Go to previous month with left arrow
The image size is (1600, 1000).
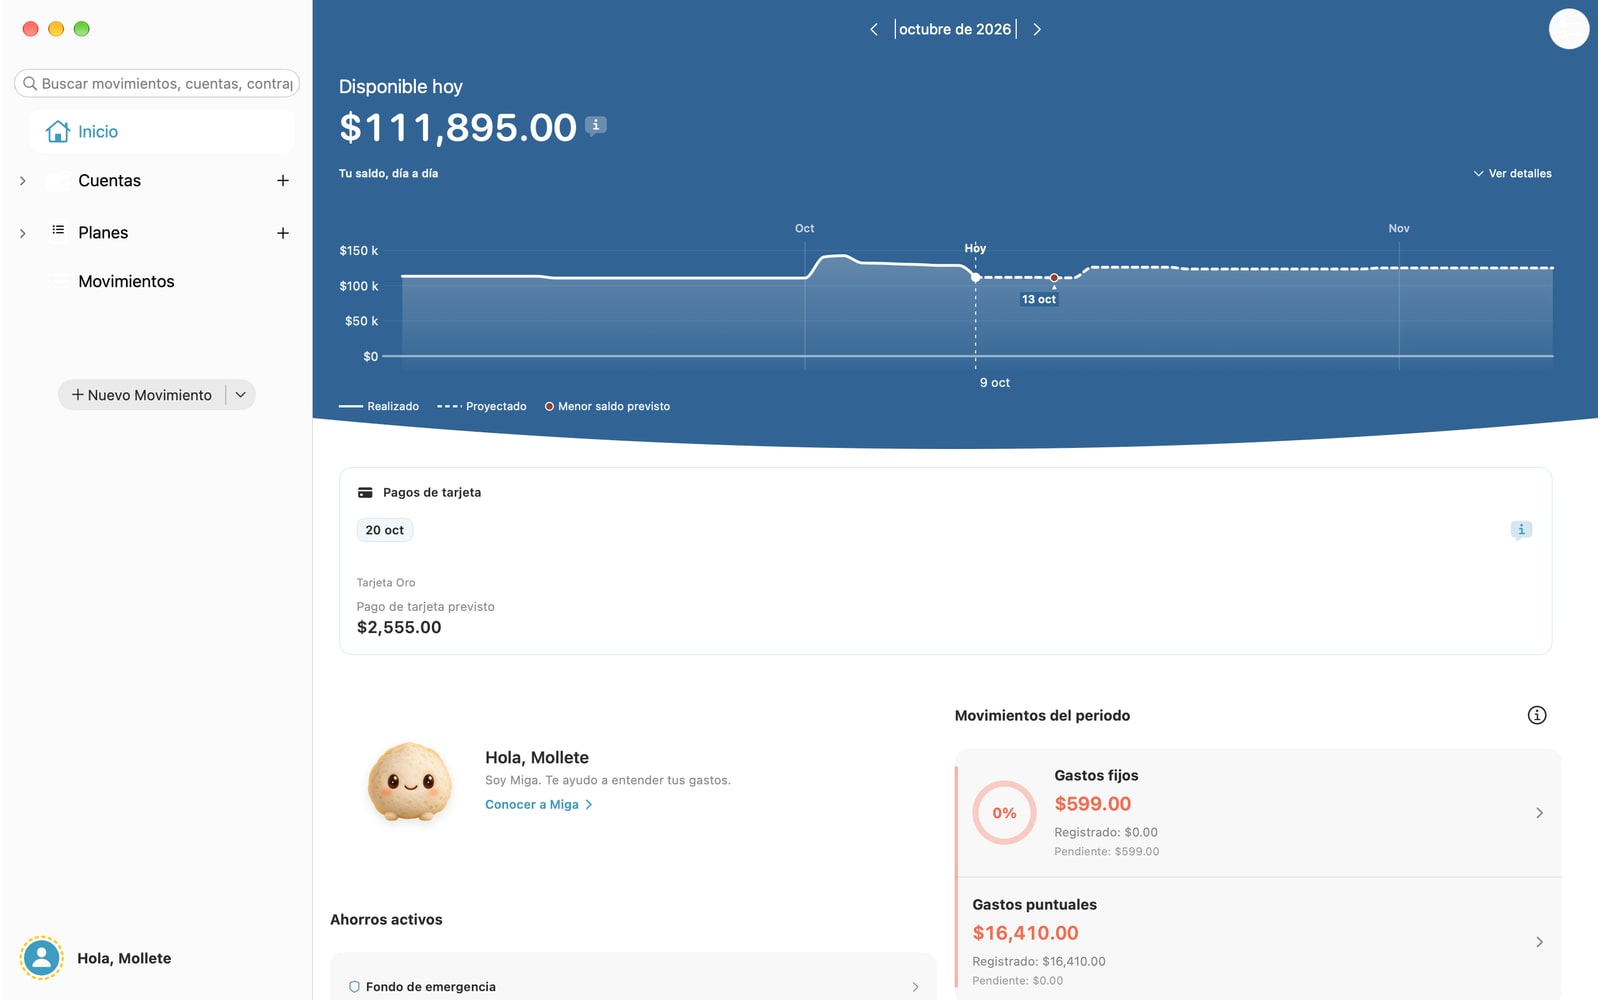coord(874,29)
